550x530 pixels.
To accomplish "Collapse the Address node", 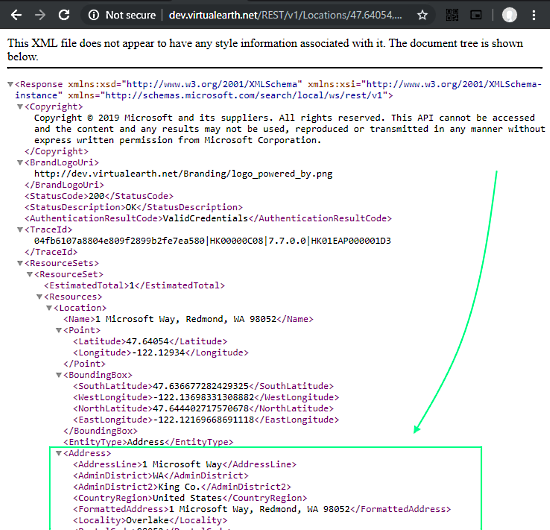I will (x=59, y=453).
